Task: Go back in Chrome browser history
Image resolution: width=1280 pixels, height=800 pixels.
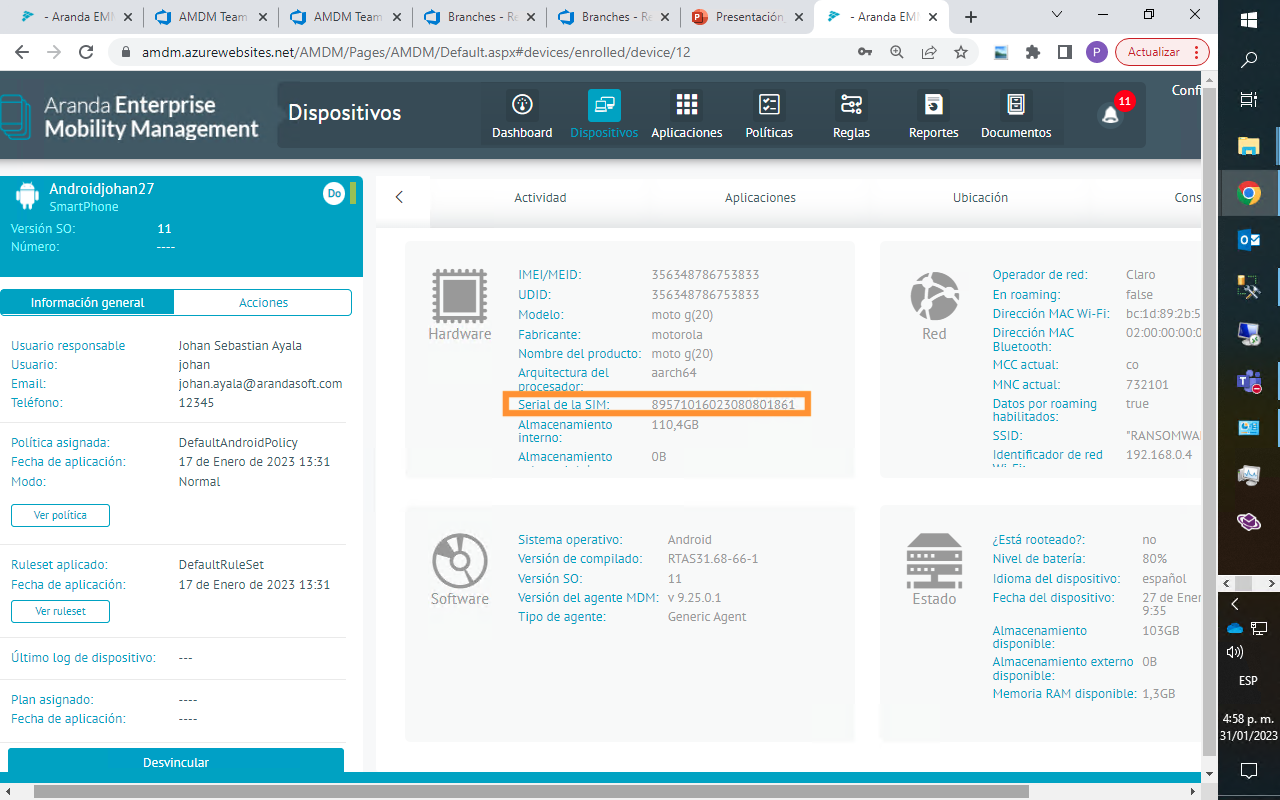Action: 22,52
